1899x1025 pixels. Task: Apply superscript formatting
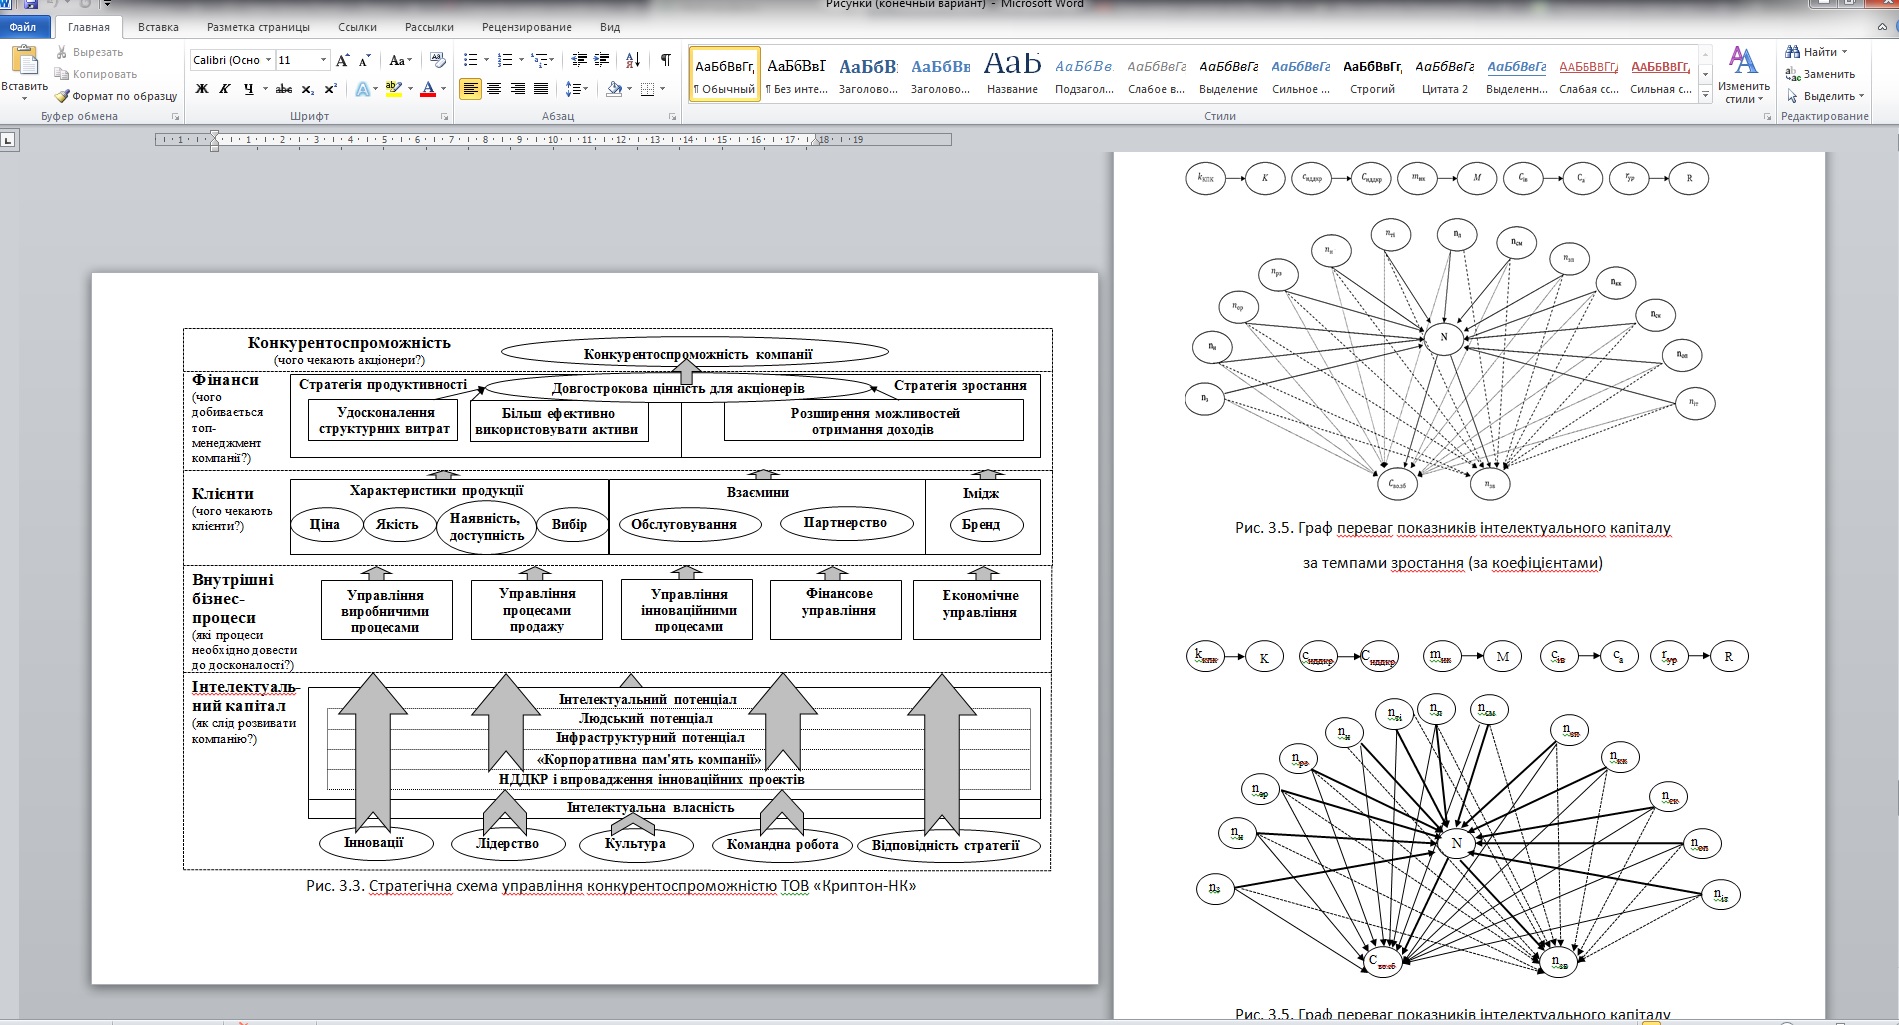(x=331, y=89)
